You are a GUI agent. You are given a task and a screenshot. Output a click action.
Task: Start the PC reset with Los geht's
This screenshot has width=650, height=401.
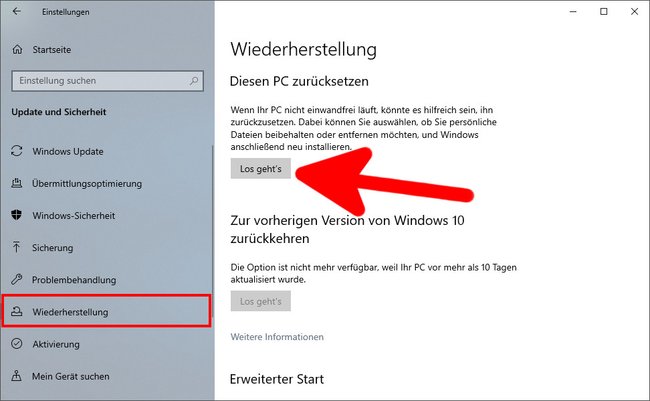click(261, 169)
